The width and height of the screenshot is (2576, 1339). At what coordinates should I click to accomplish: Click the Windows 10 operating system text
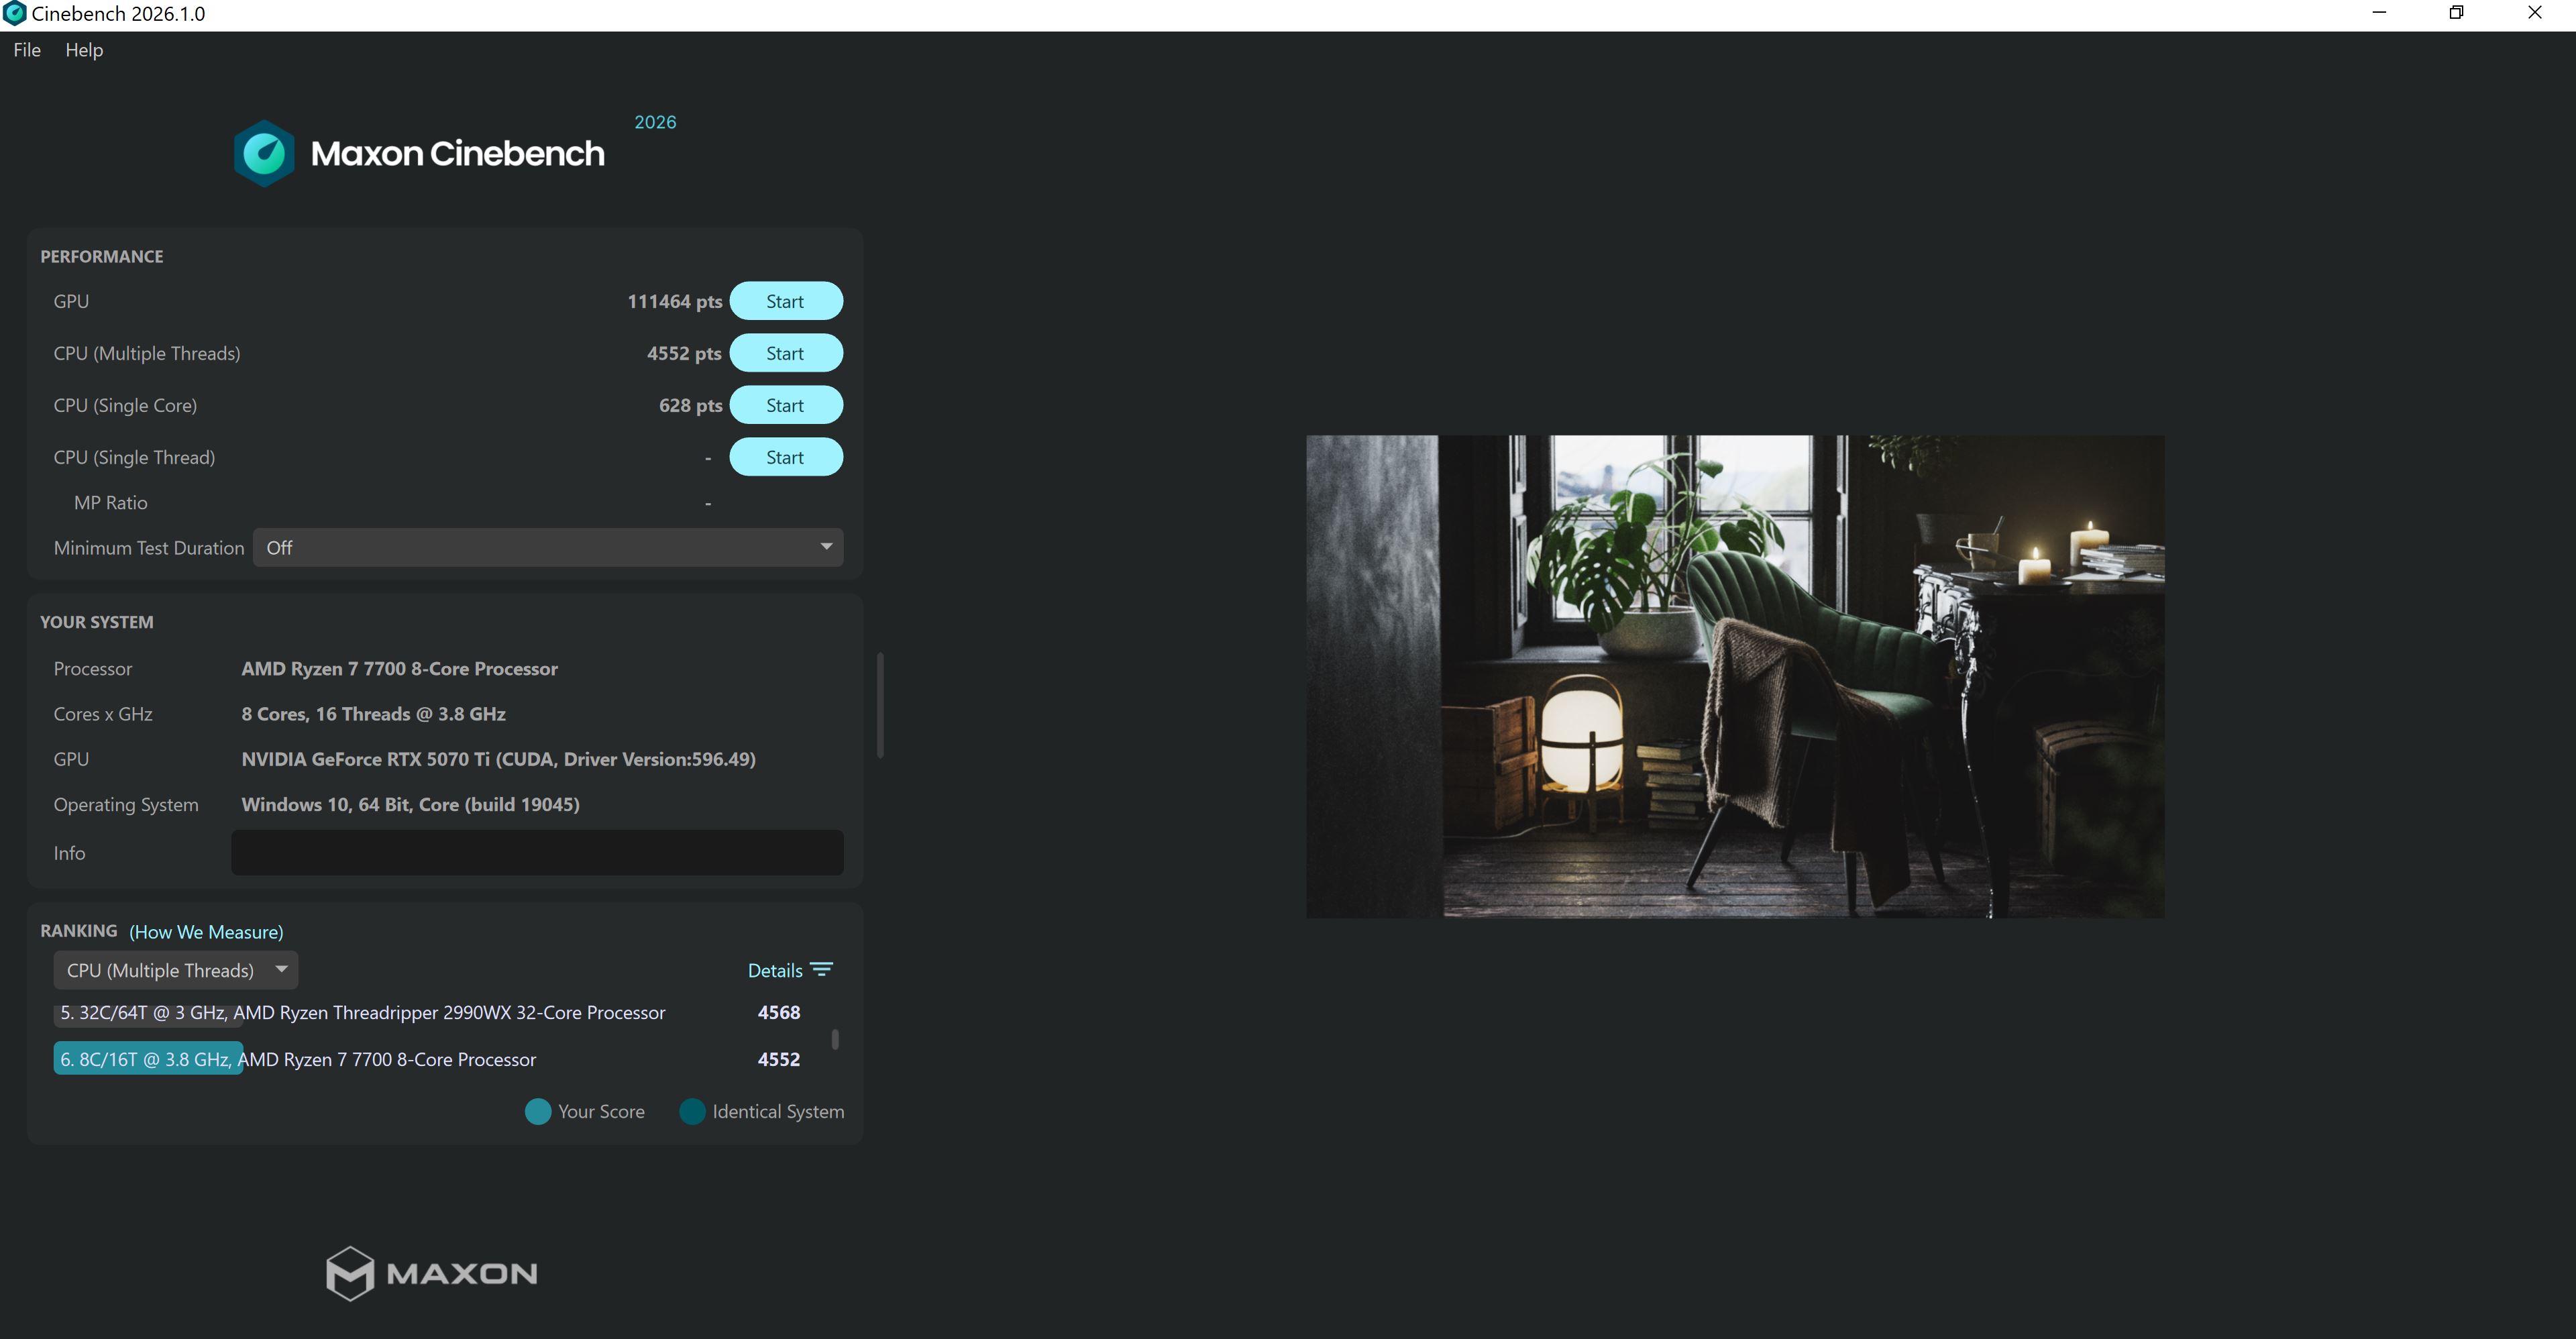(410, 804)
